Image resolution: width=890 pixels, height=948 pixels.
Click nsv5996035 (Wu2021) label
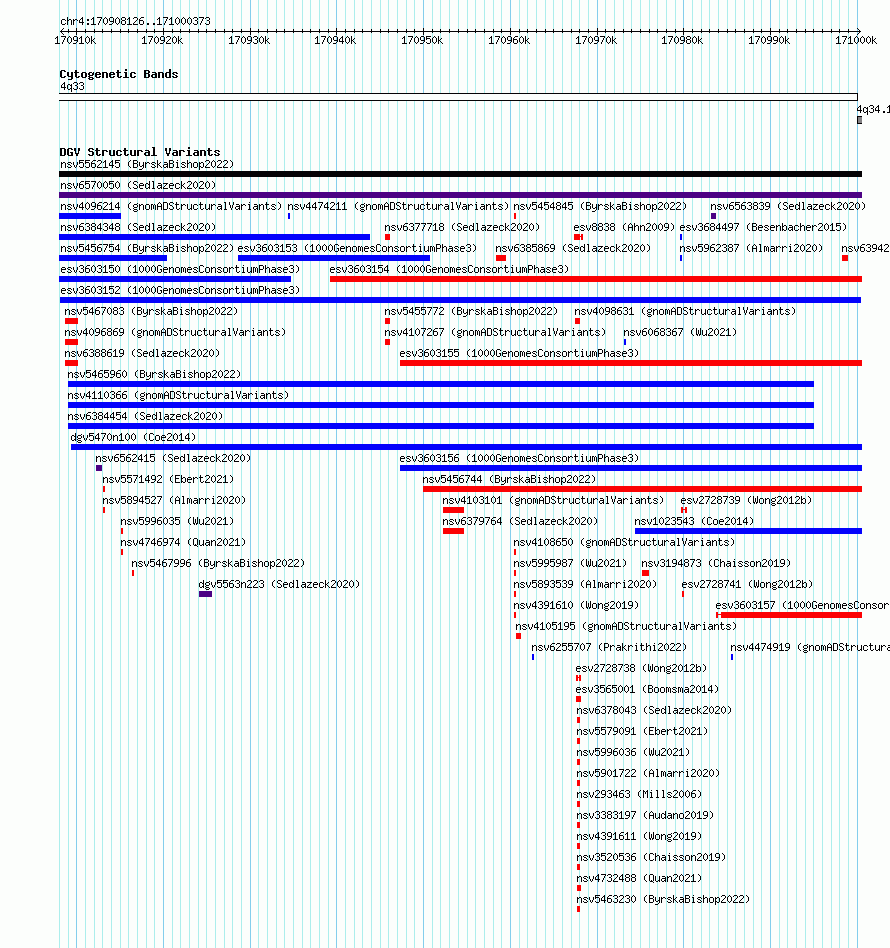click(x=177, y=521)
